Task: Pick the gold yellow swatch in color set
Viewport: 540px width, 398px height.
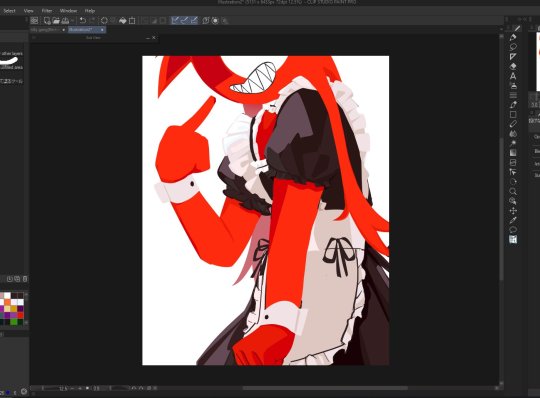Action: click(14, 309)
